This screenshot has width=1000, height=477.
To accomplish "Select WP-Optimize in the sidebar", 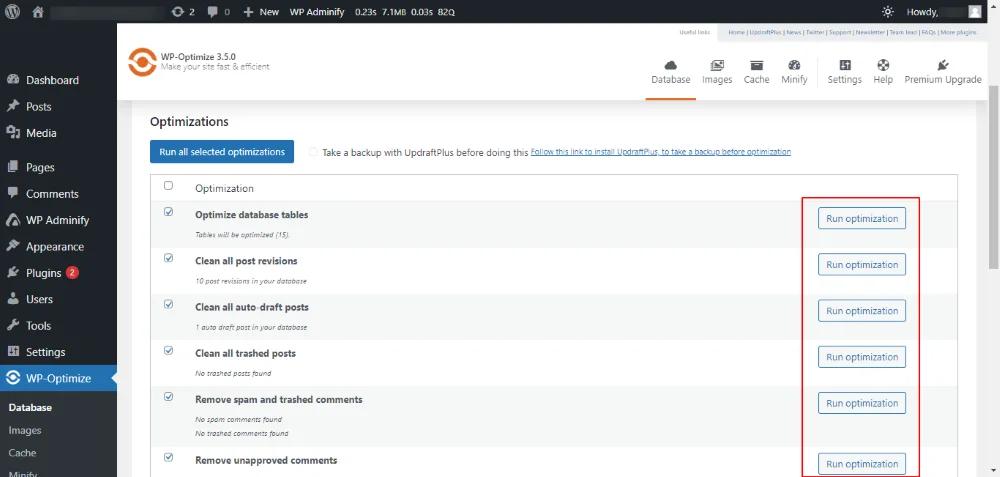I will [x=58, y=378].
